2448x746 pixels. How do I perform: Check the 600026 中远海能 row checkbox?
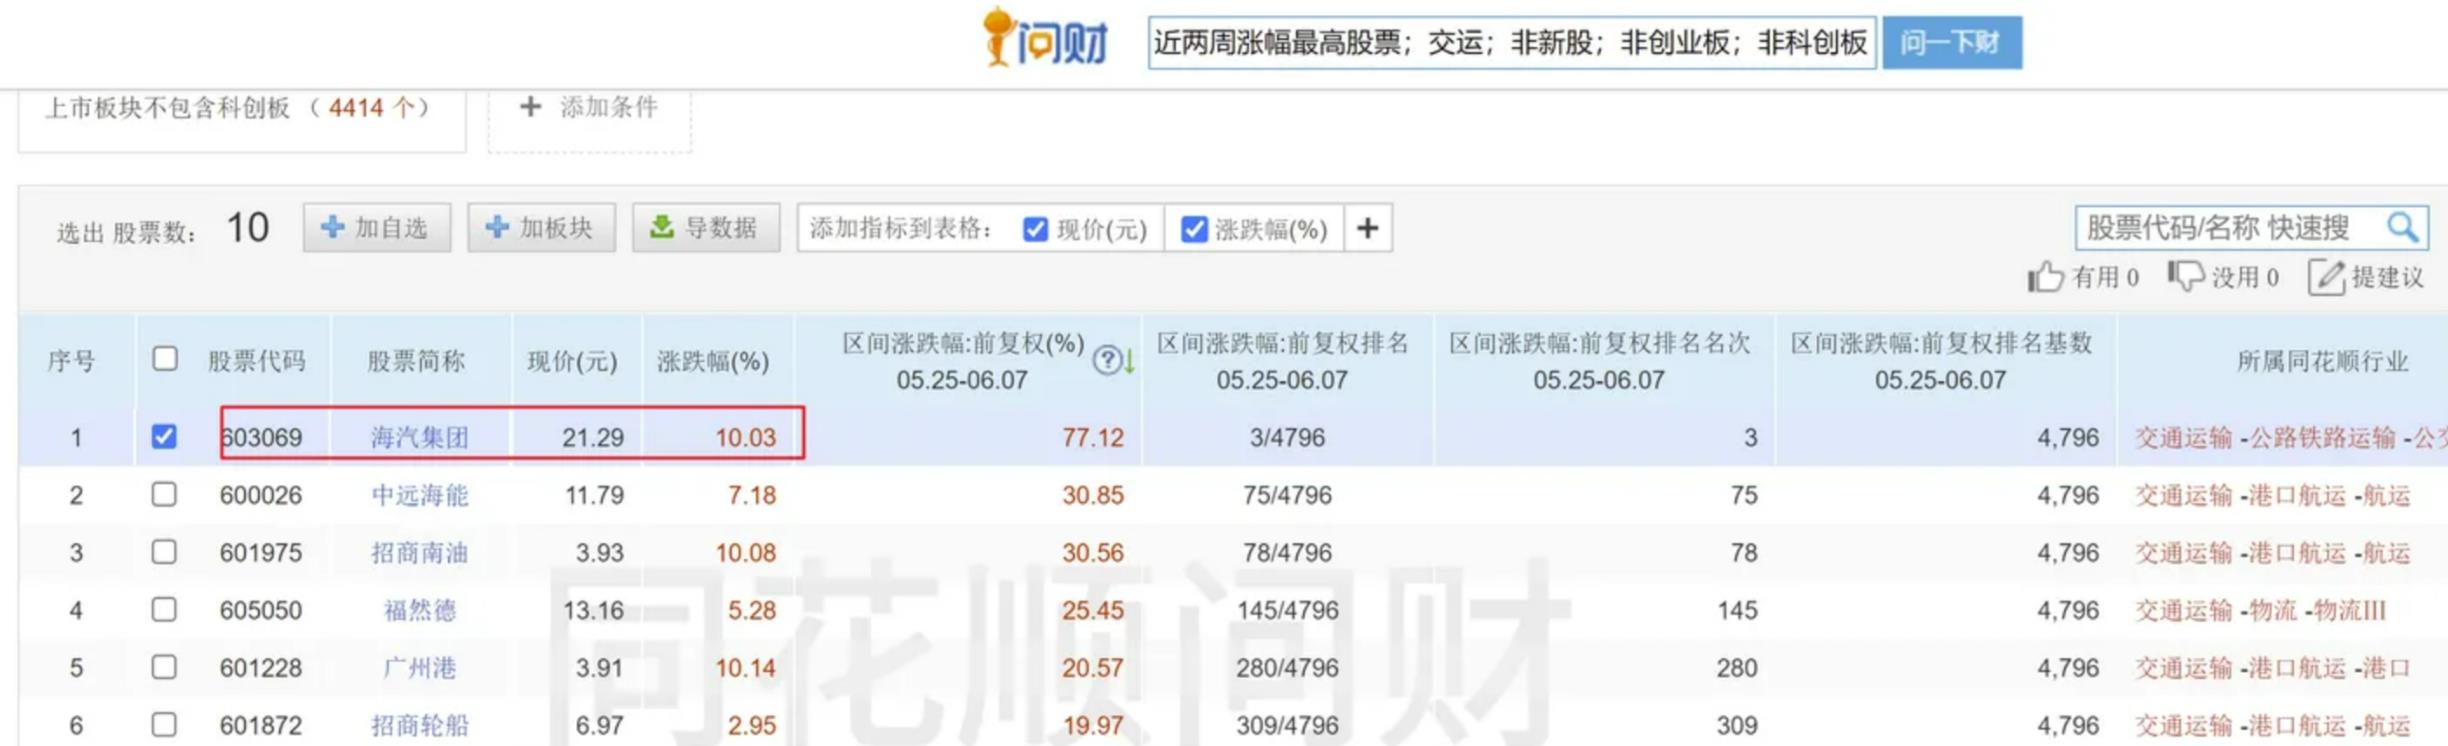pos(164,494)
